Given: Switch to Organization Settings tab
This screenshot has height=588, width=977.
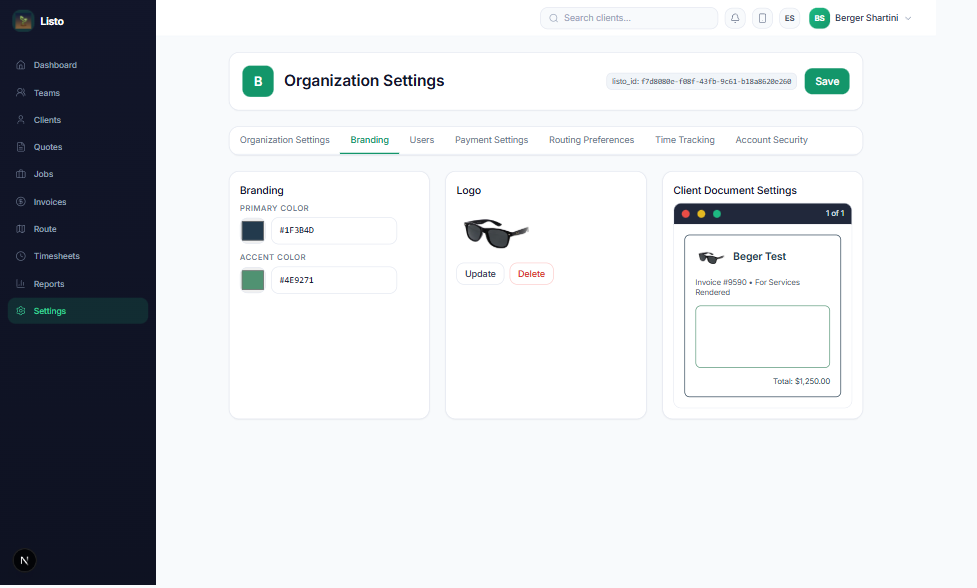Looking at the screenshot, I should (x=285, y=140).
